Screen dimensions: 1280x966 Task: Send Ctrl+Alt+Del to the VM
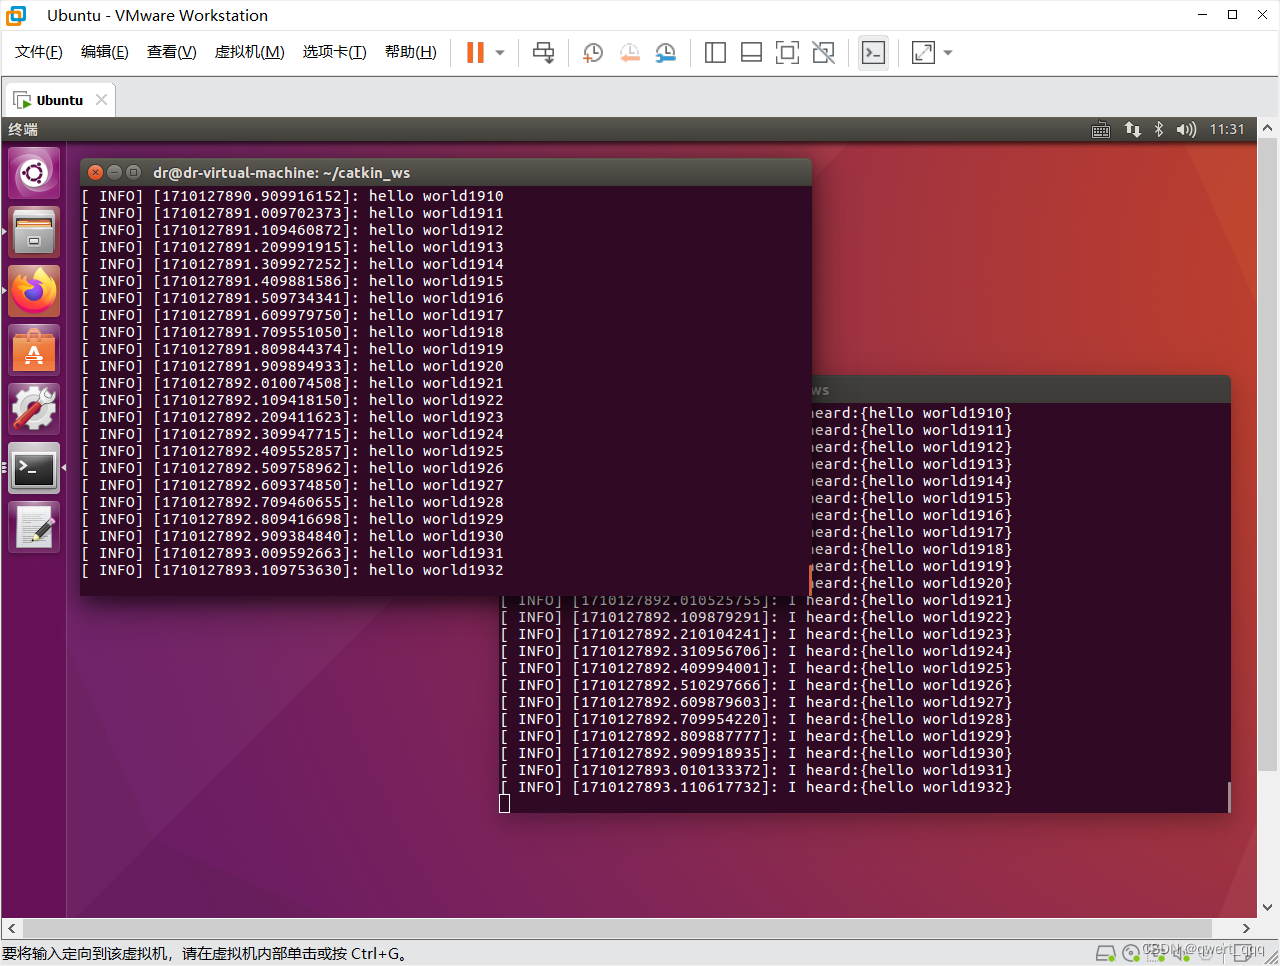[543, 53]
